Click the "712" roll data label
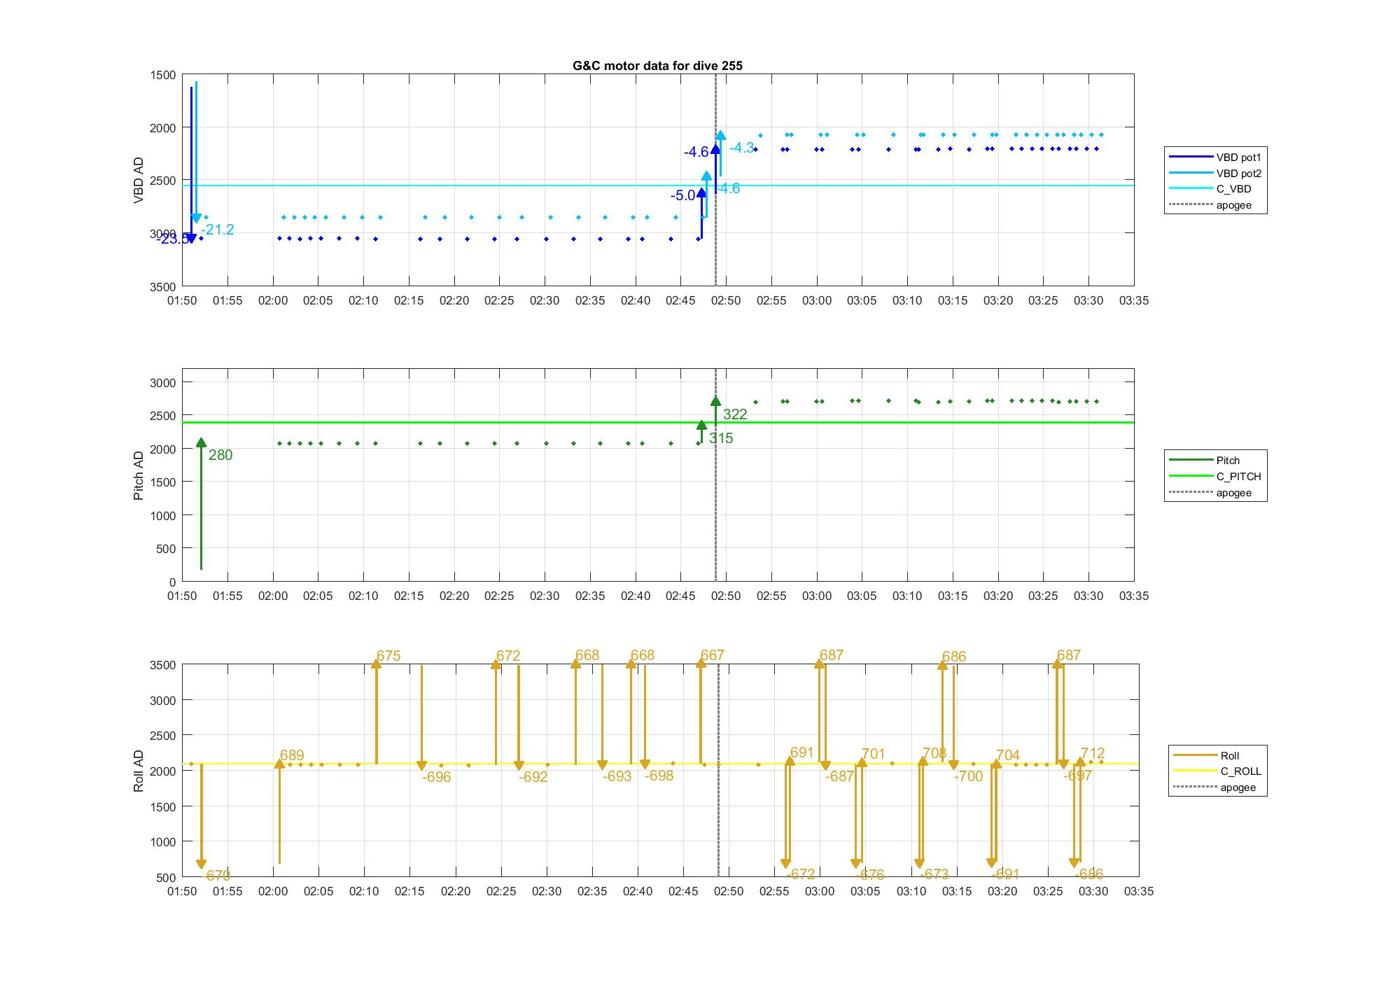The height and width of the screenshot is (986, 1400). tap(1093, 754)
